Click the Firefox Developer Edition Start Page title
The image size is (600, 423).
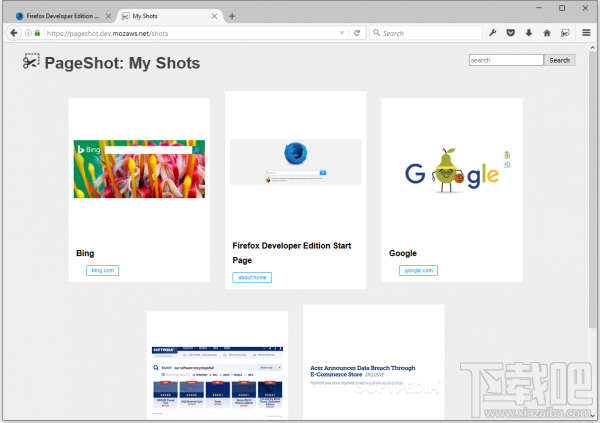pos(292,253)
